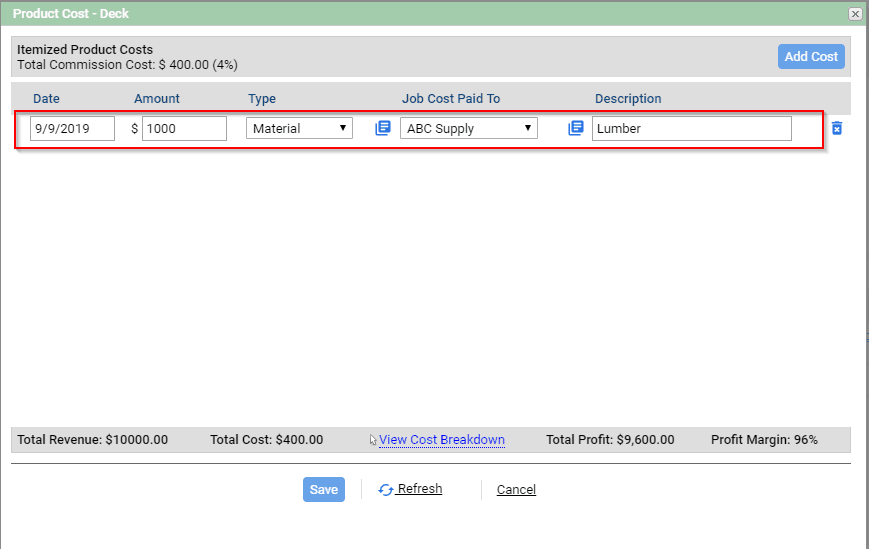Click the Total Profit: $9,600.00 text
Viewport: 869px width, 549px height.
click(x=610, y=440)
